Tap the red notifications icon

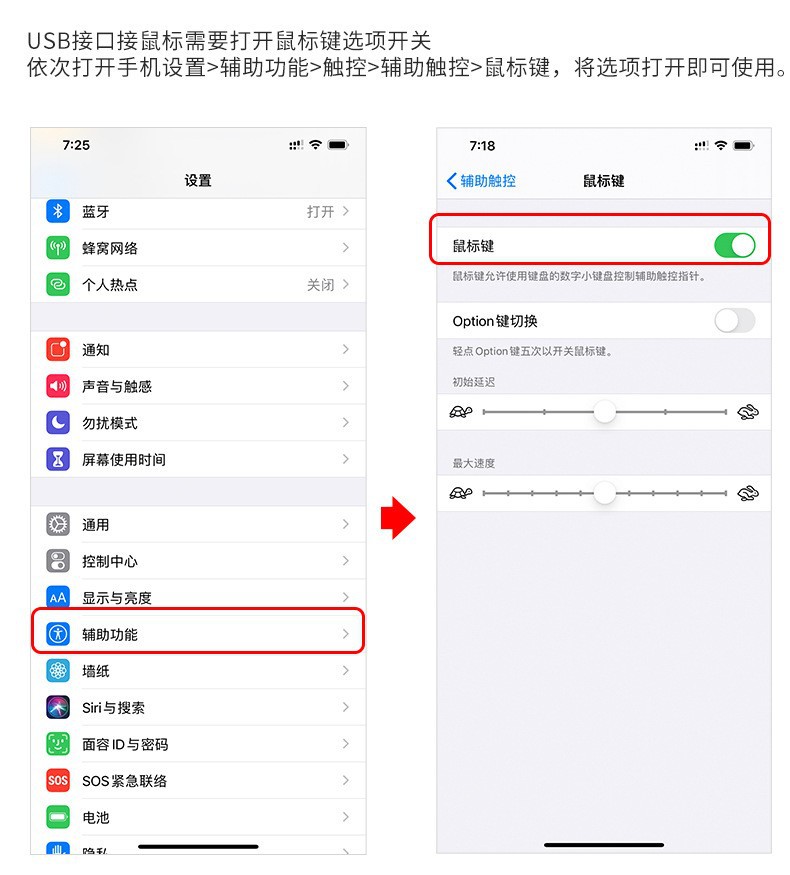pos(58,350)
